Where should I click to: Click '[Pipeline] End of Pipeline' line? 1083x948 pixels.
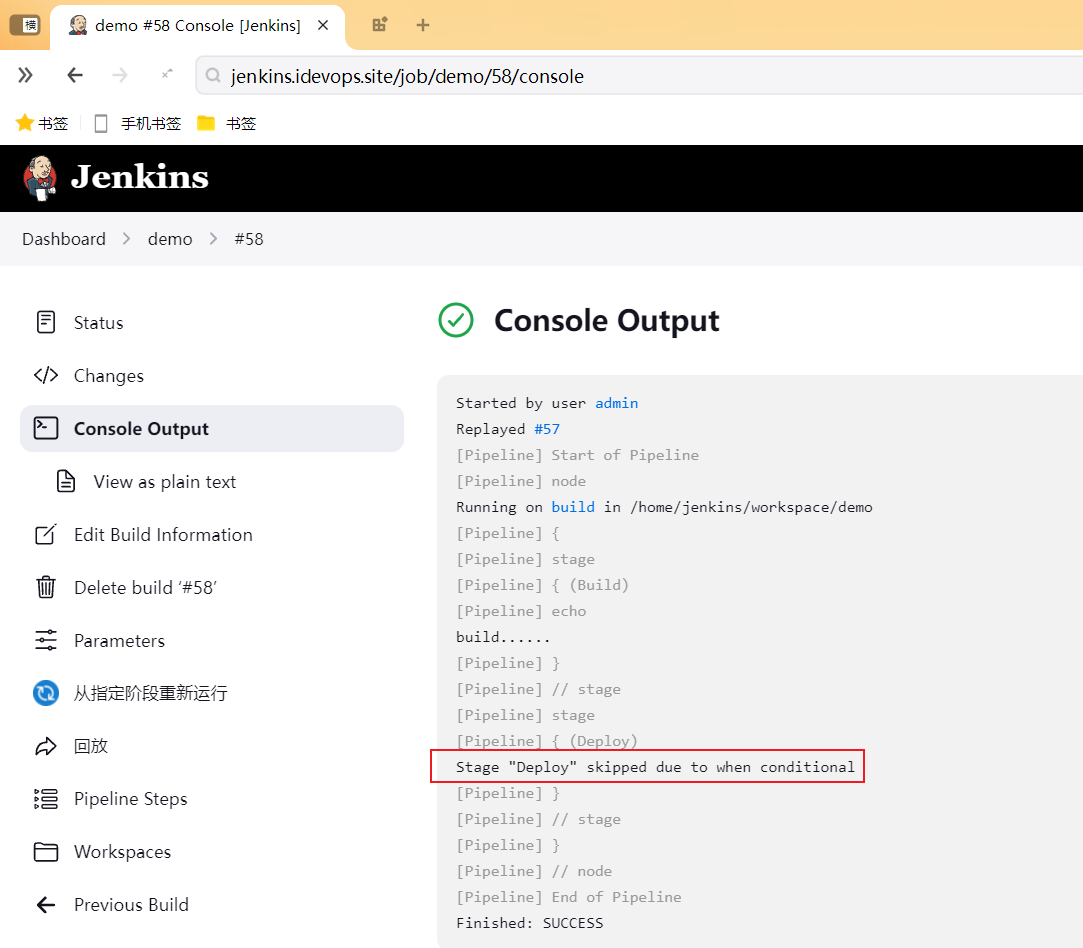(x=568, y=897)
